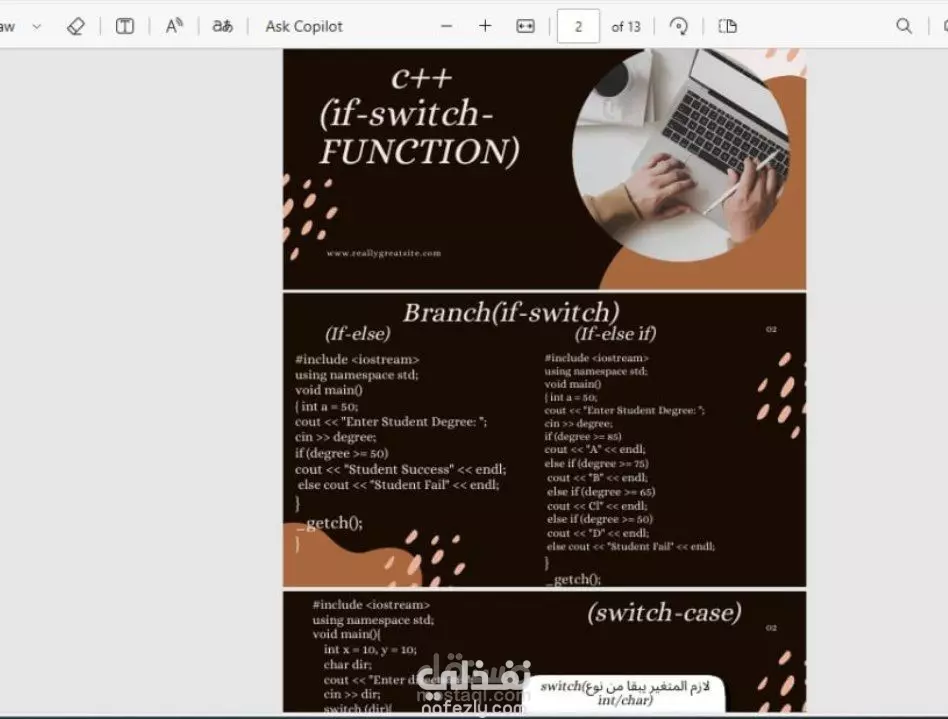Click the 'Branch(if-switch)' heading
Image resolution: width=948 pixels, height=719 pixels.
511,312
